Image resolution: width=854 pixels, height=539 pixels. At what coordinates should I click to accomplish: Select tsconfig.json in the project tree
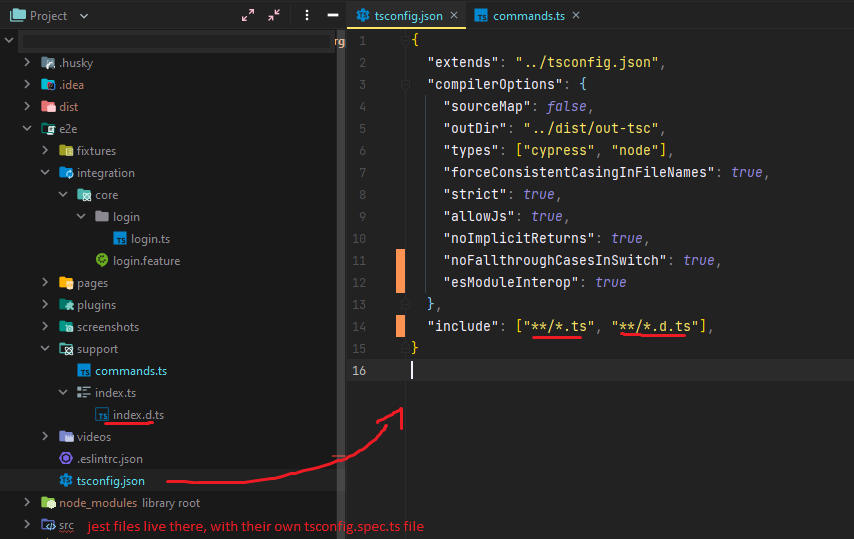(x=111, y=481)
